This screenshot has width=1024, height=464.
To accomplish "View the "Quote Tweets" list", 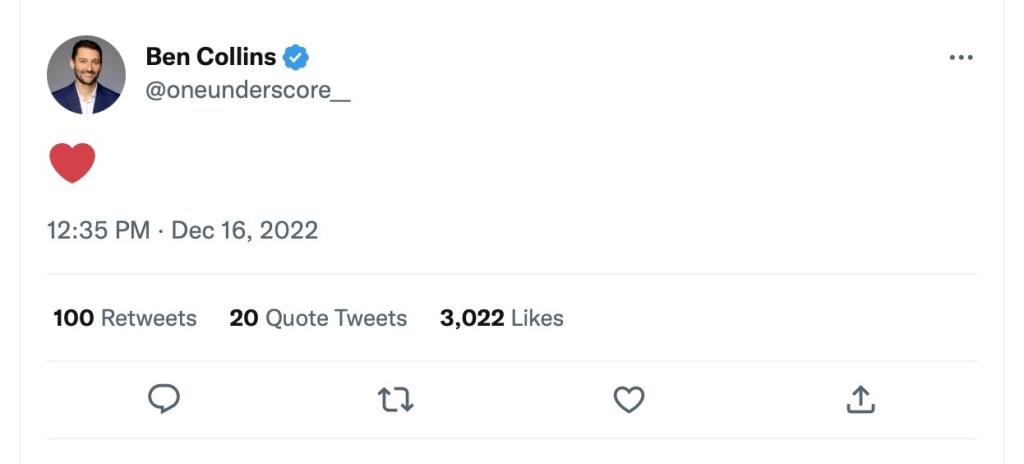I will [x=336, y=318].
